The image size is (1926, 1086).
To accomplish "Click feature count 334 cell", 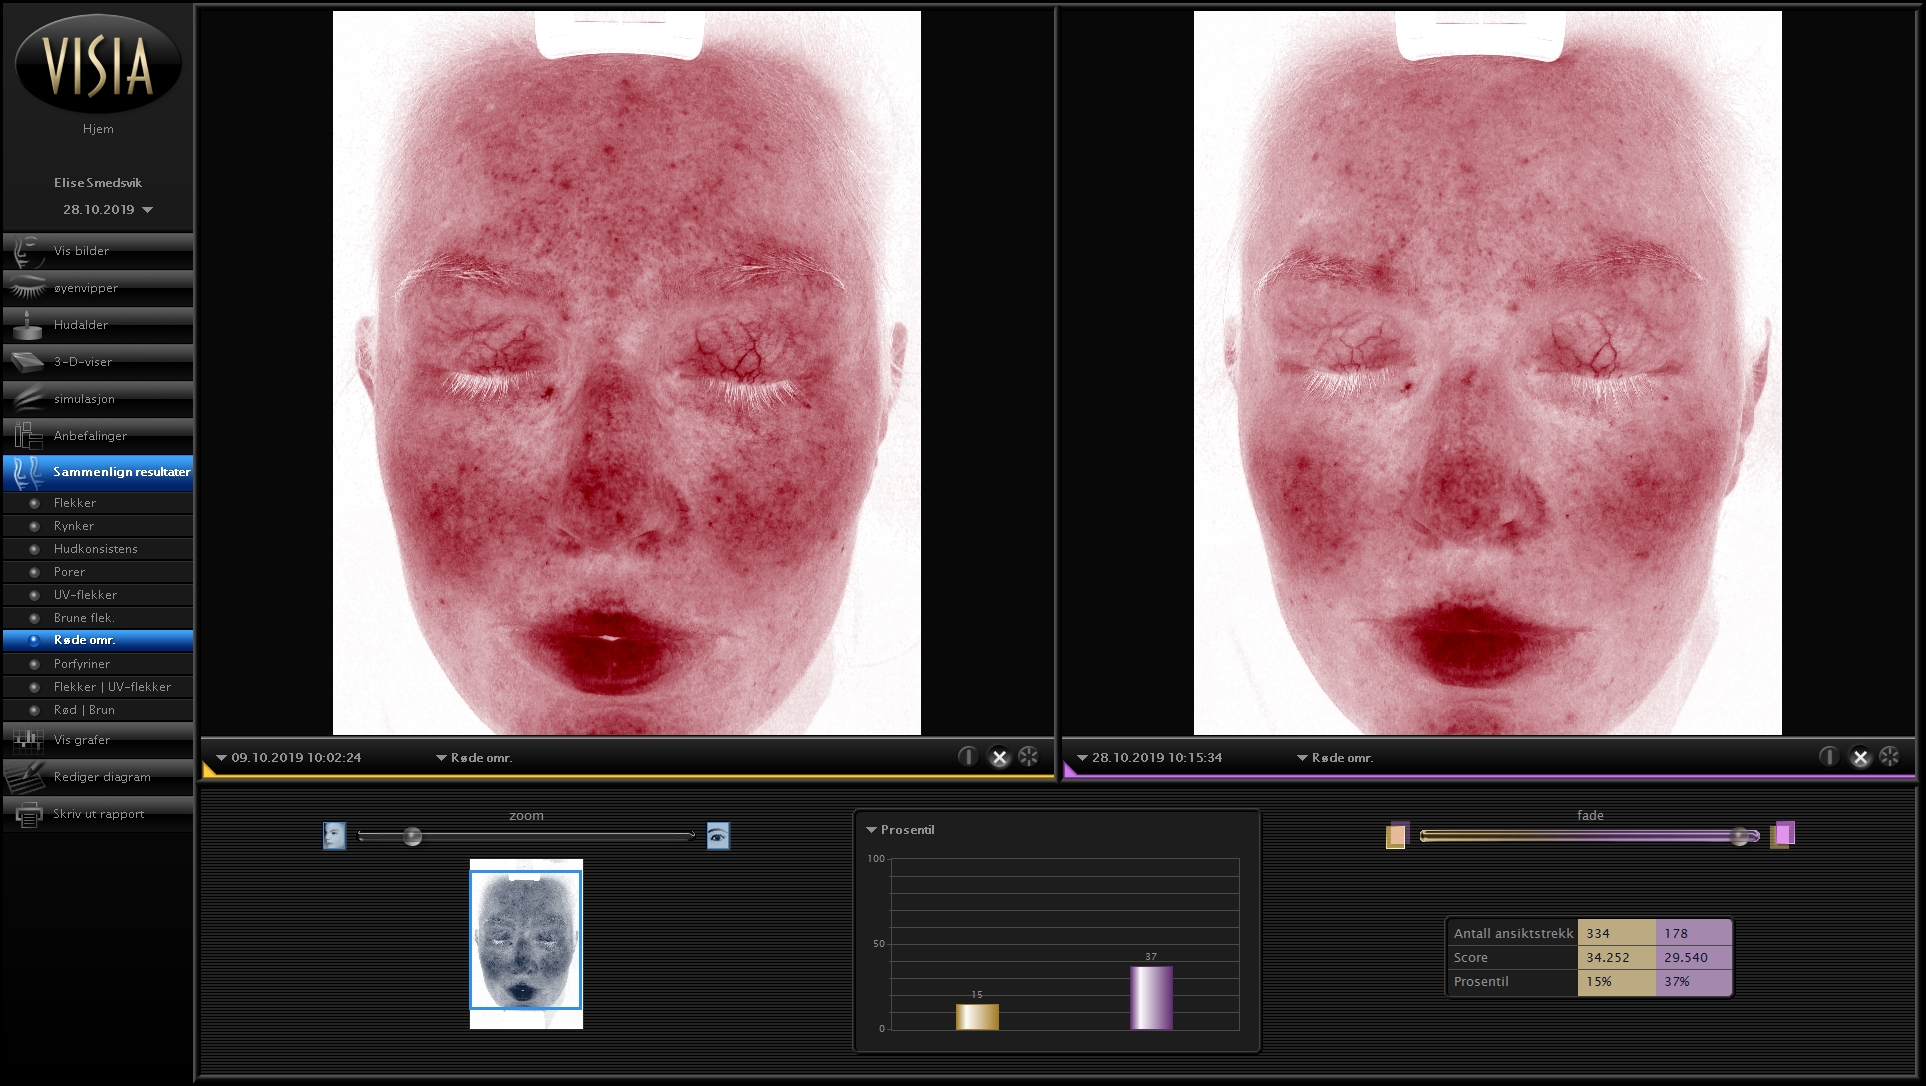I will pos(1617,933).
